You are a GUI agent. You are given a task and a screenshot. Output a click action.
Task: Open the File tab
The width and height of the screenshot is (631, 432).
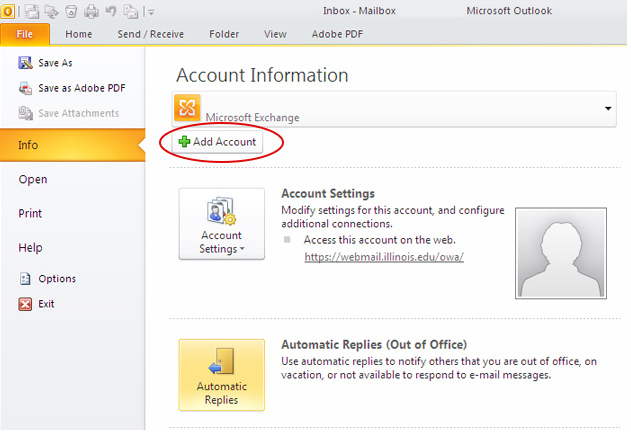point(25,34)
